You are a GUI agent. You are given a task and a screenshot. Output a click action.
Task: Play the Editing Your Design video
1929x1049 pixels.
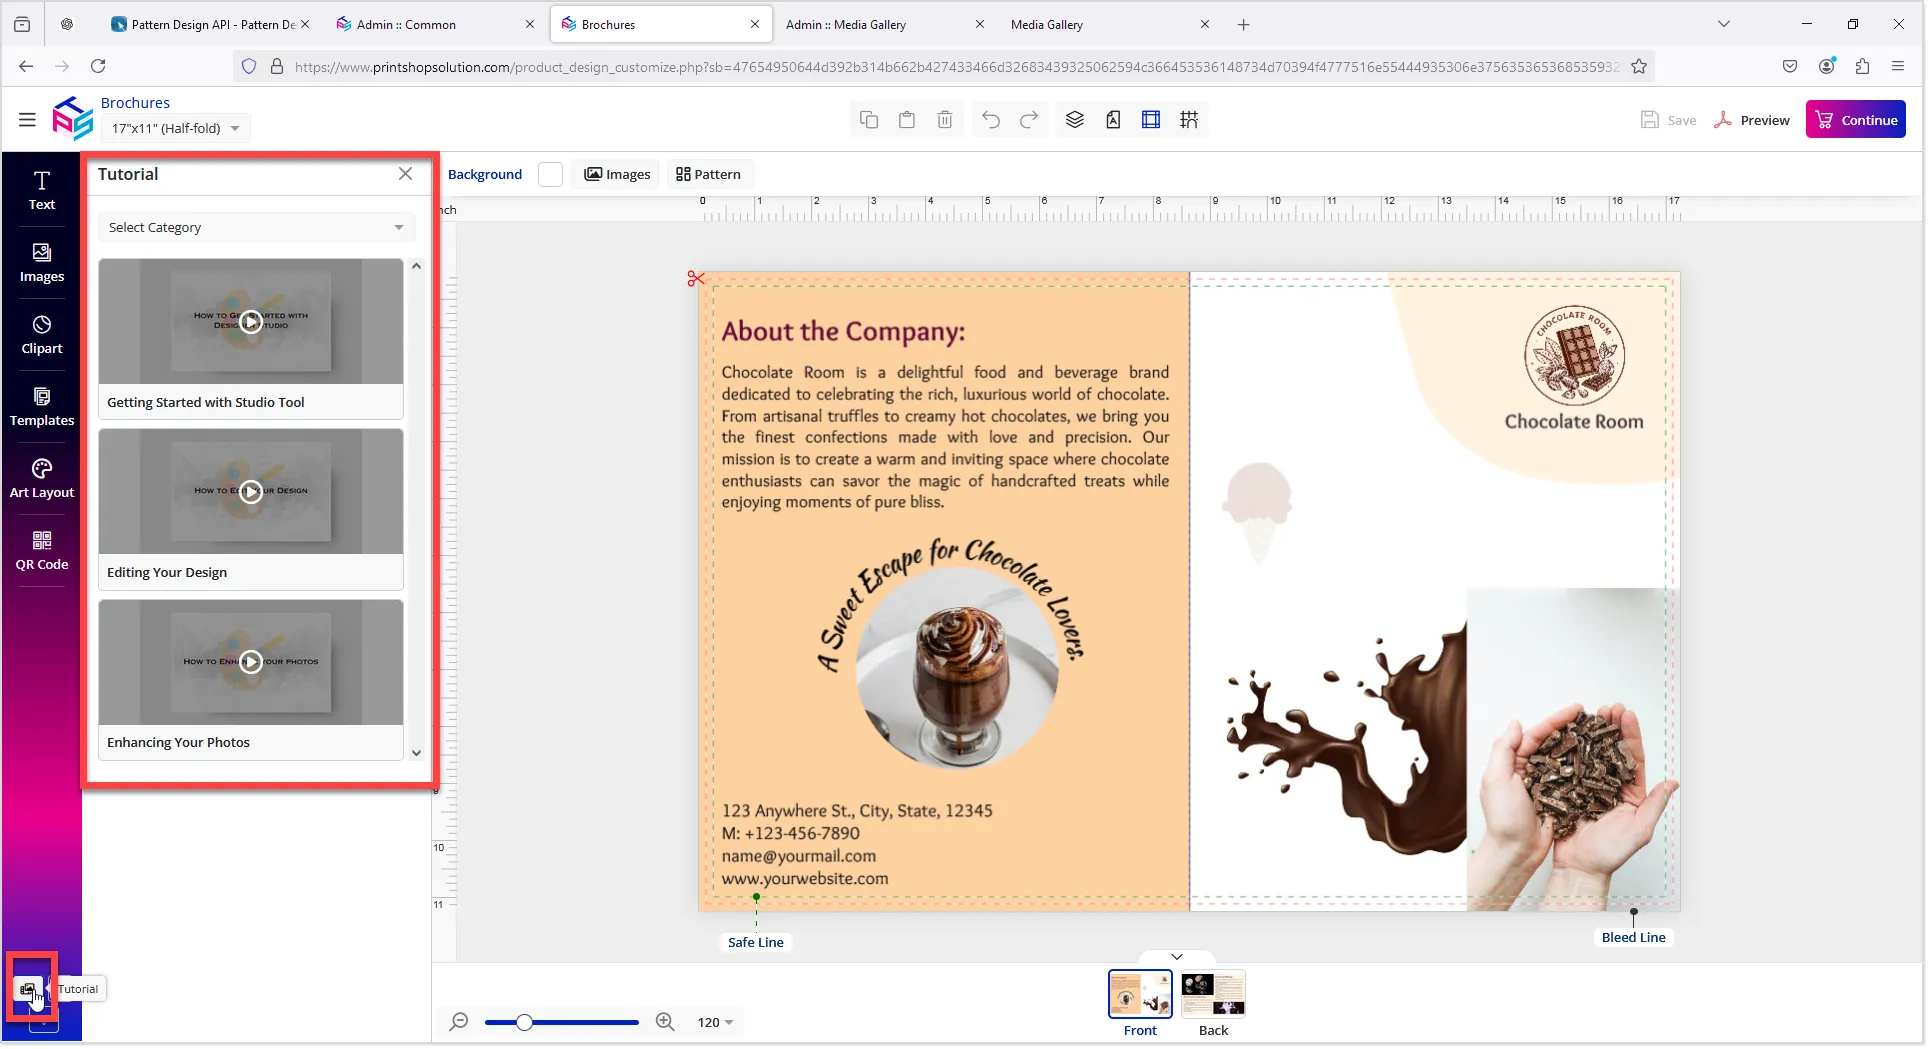pyautogui.click(x=251, y=491)
